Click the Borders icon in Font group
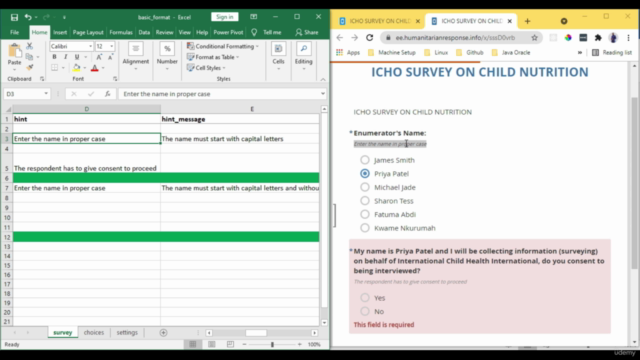The image size is (640, 360). click(x=54, y=68)
